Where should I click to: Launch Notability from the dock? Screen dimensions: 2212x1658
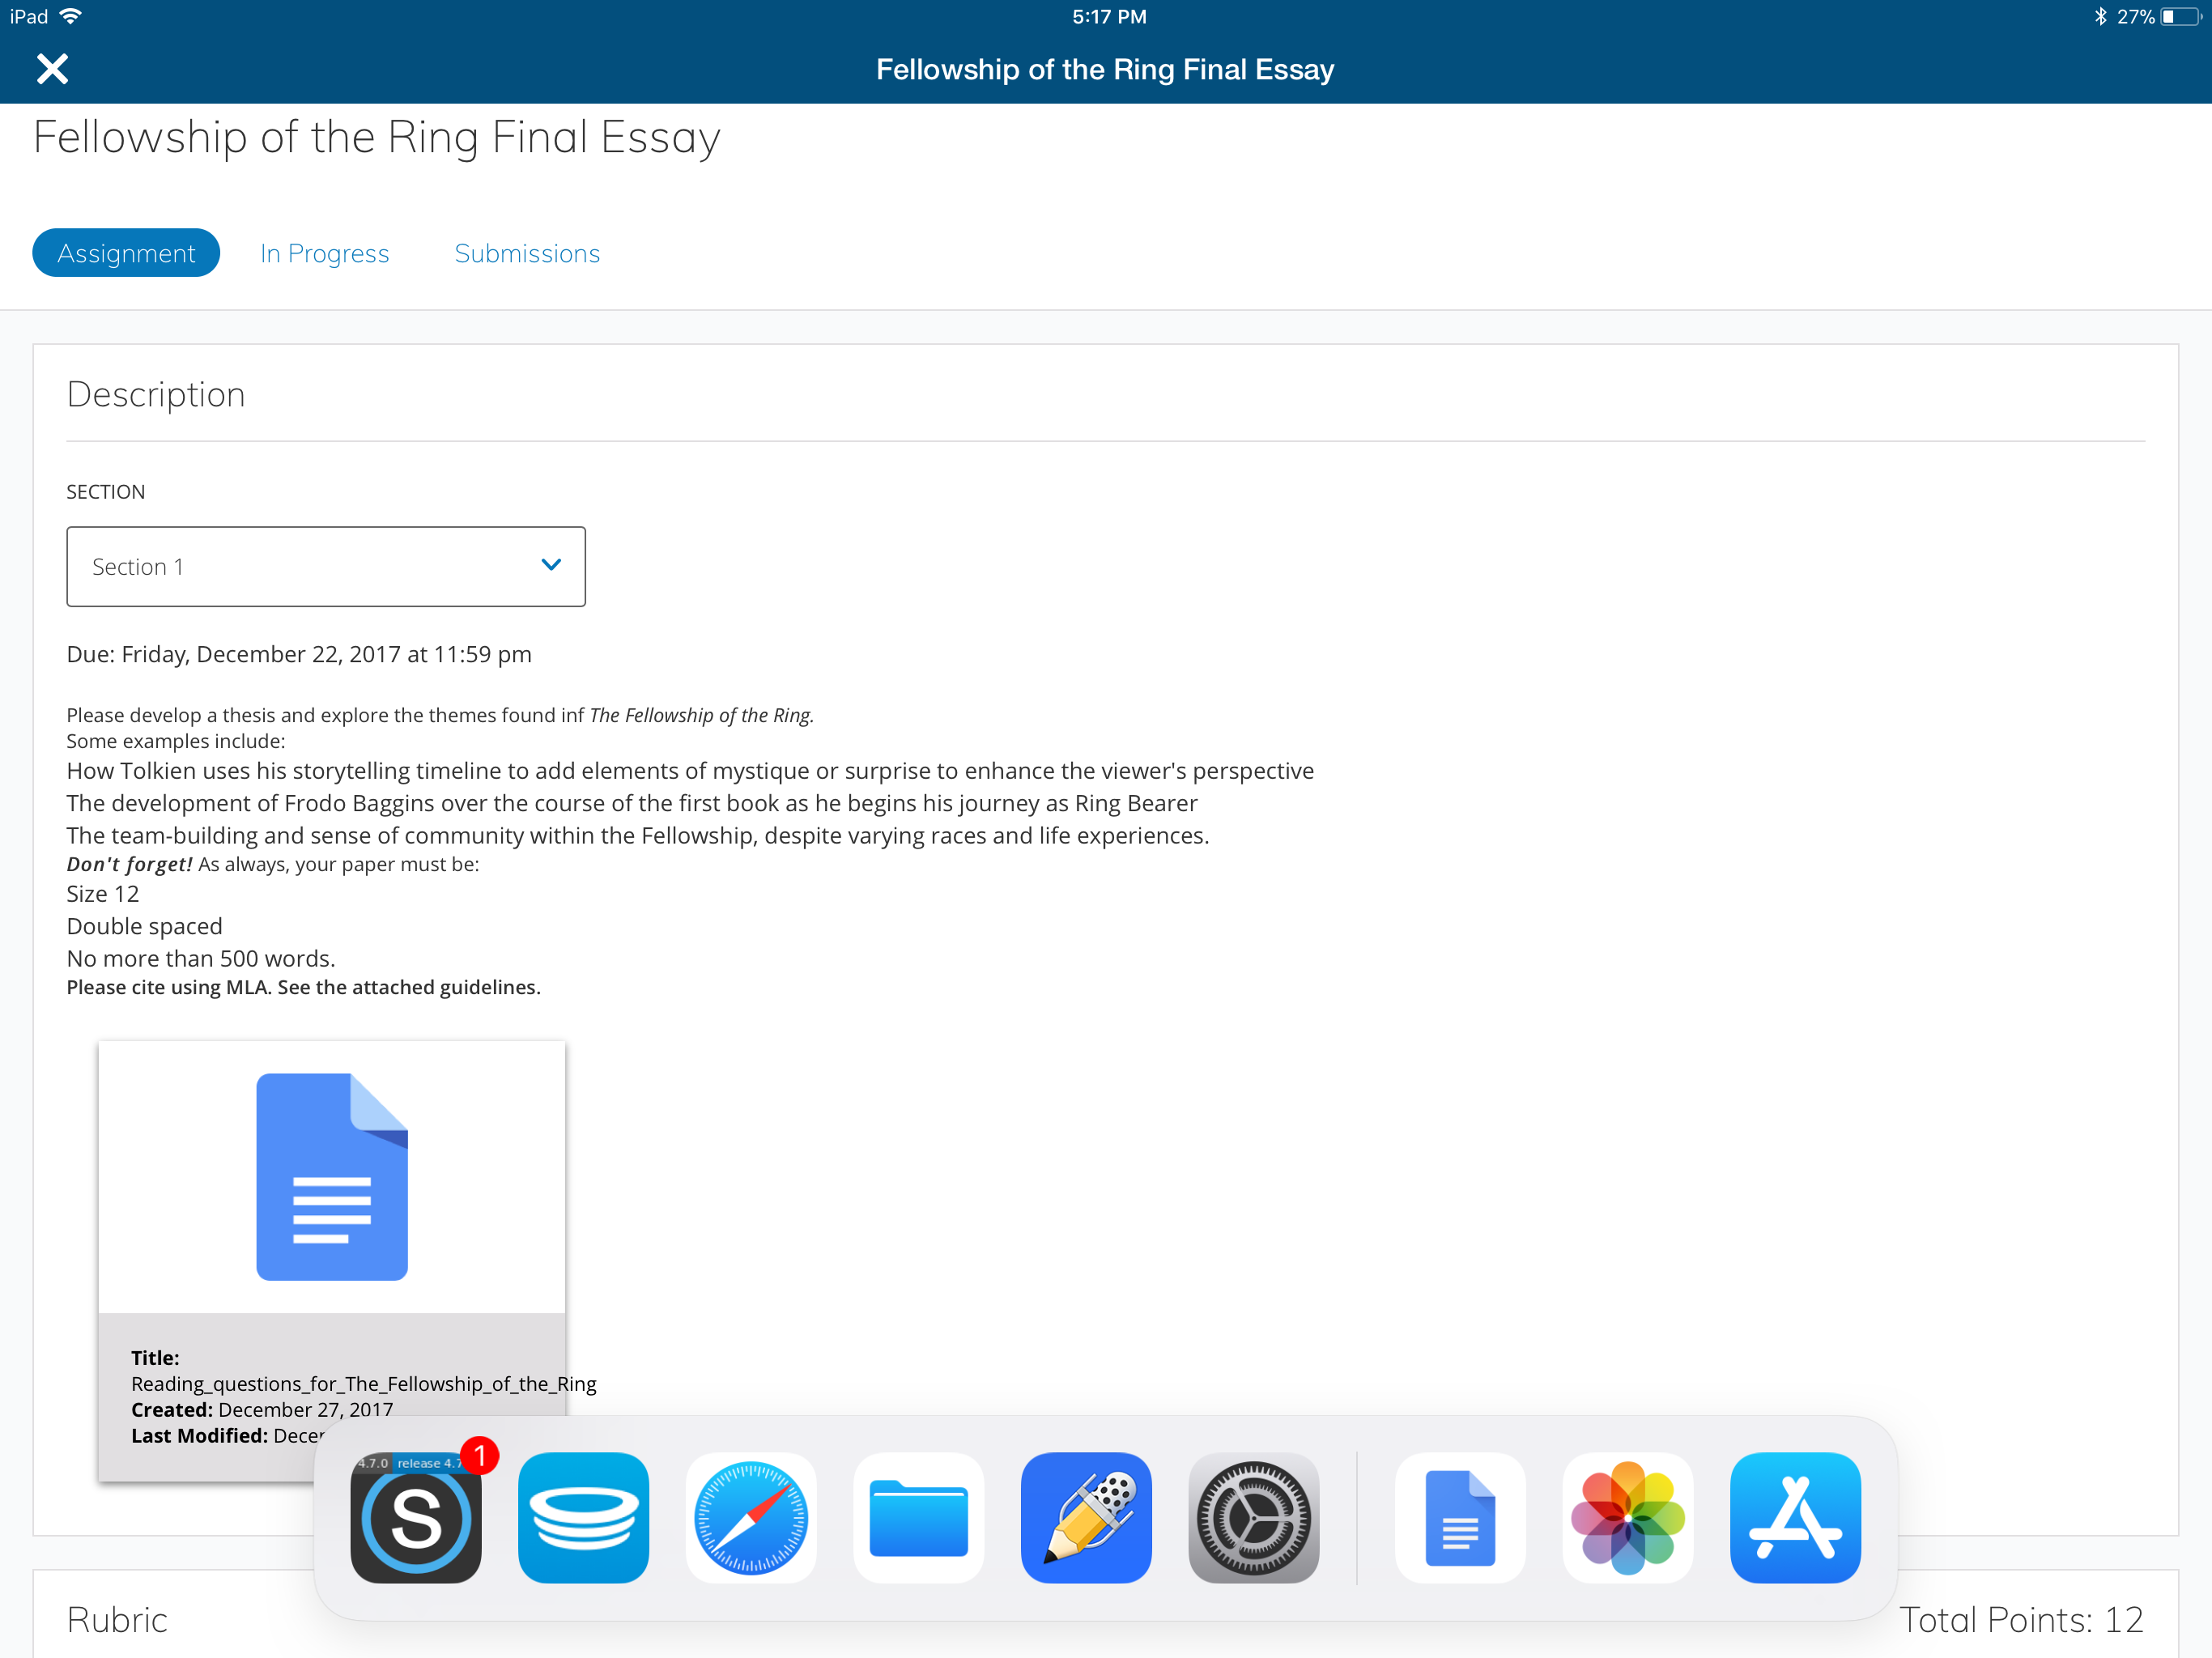1086,1517
